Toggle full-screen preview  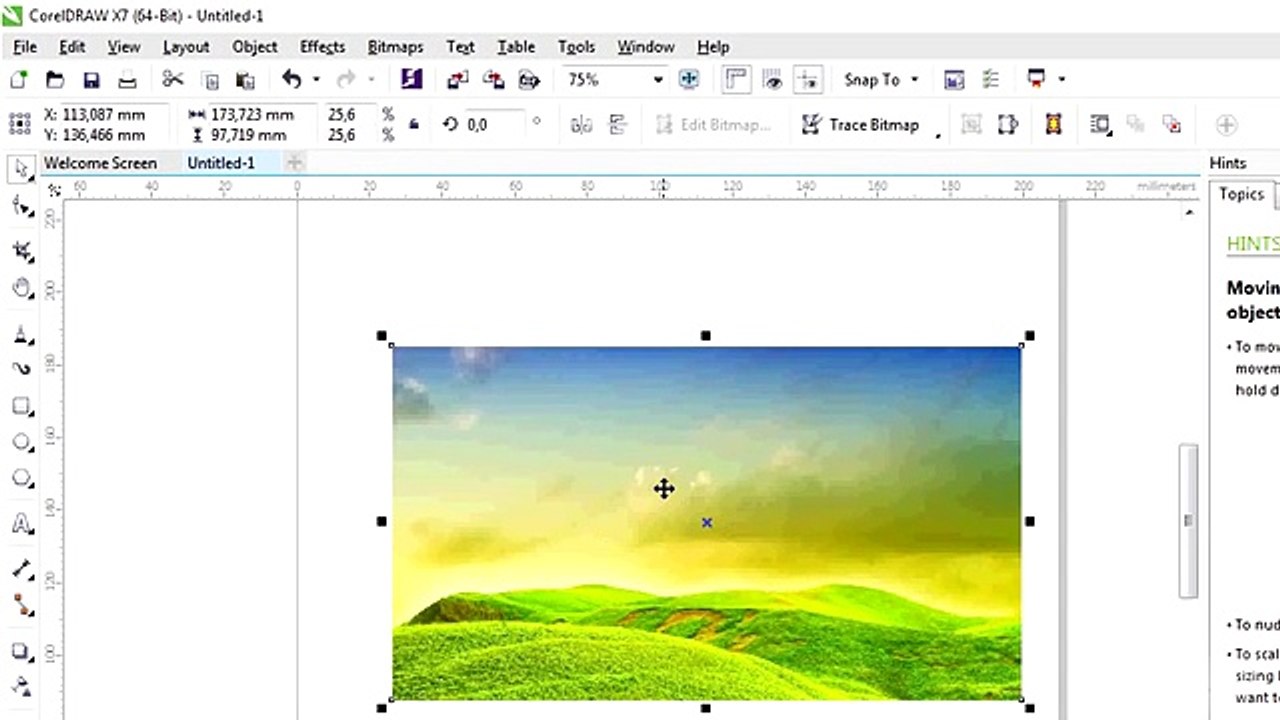[x=689, y=80]
